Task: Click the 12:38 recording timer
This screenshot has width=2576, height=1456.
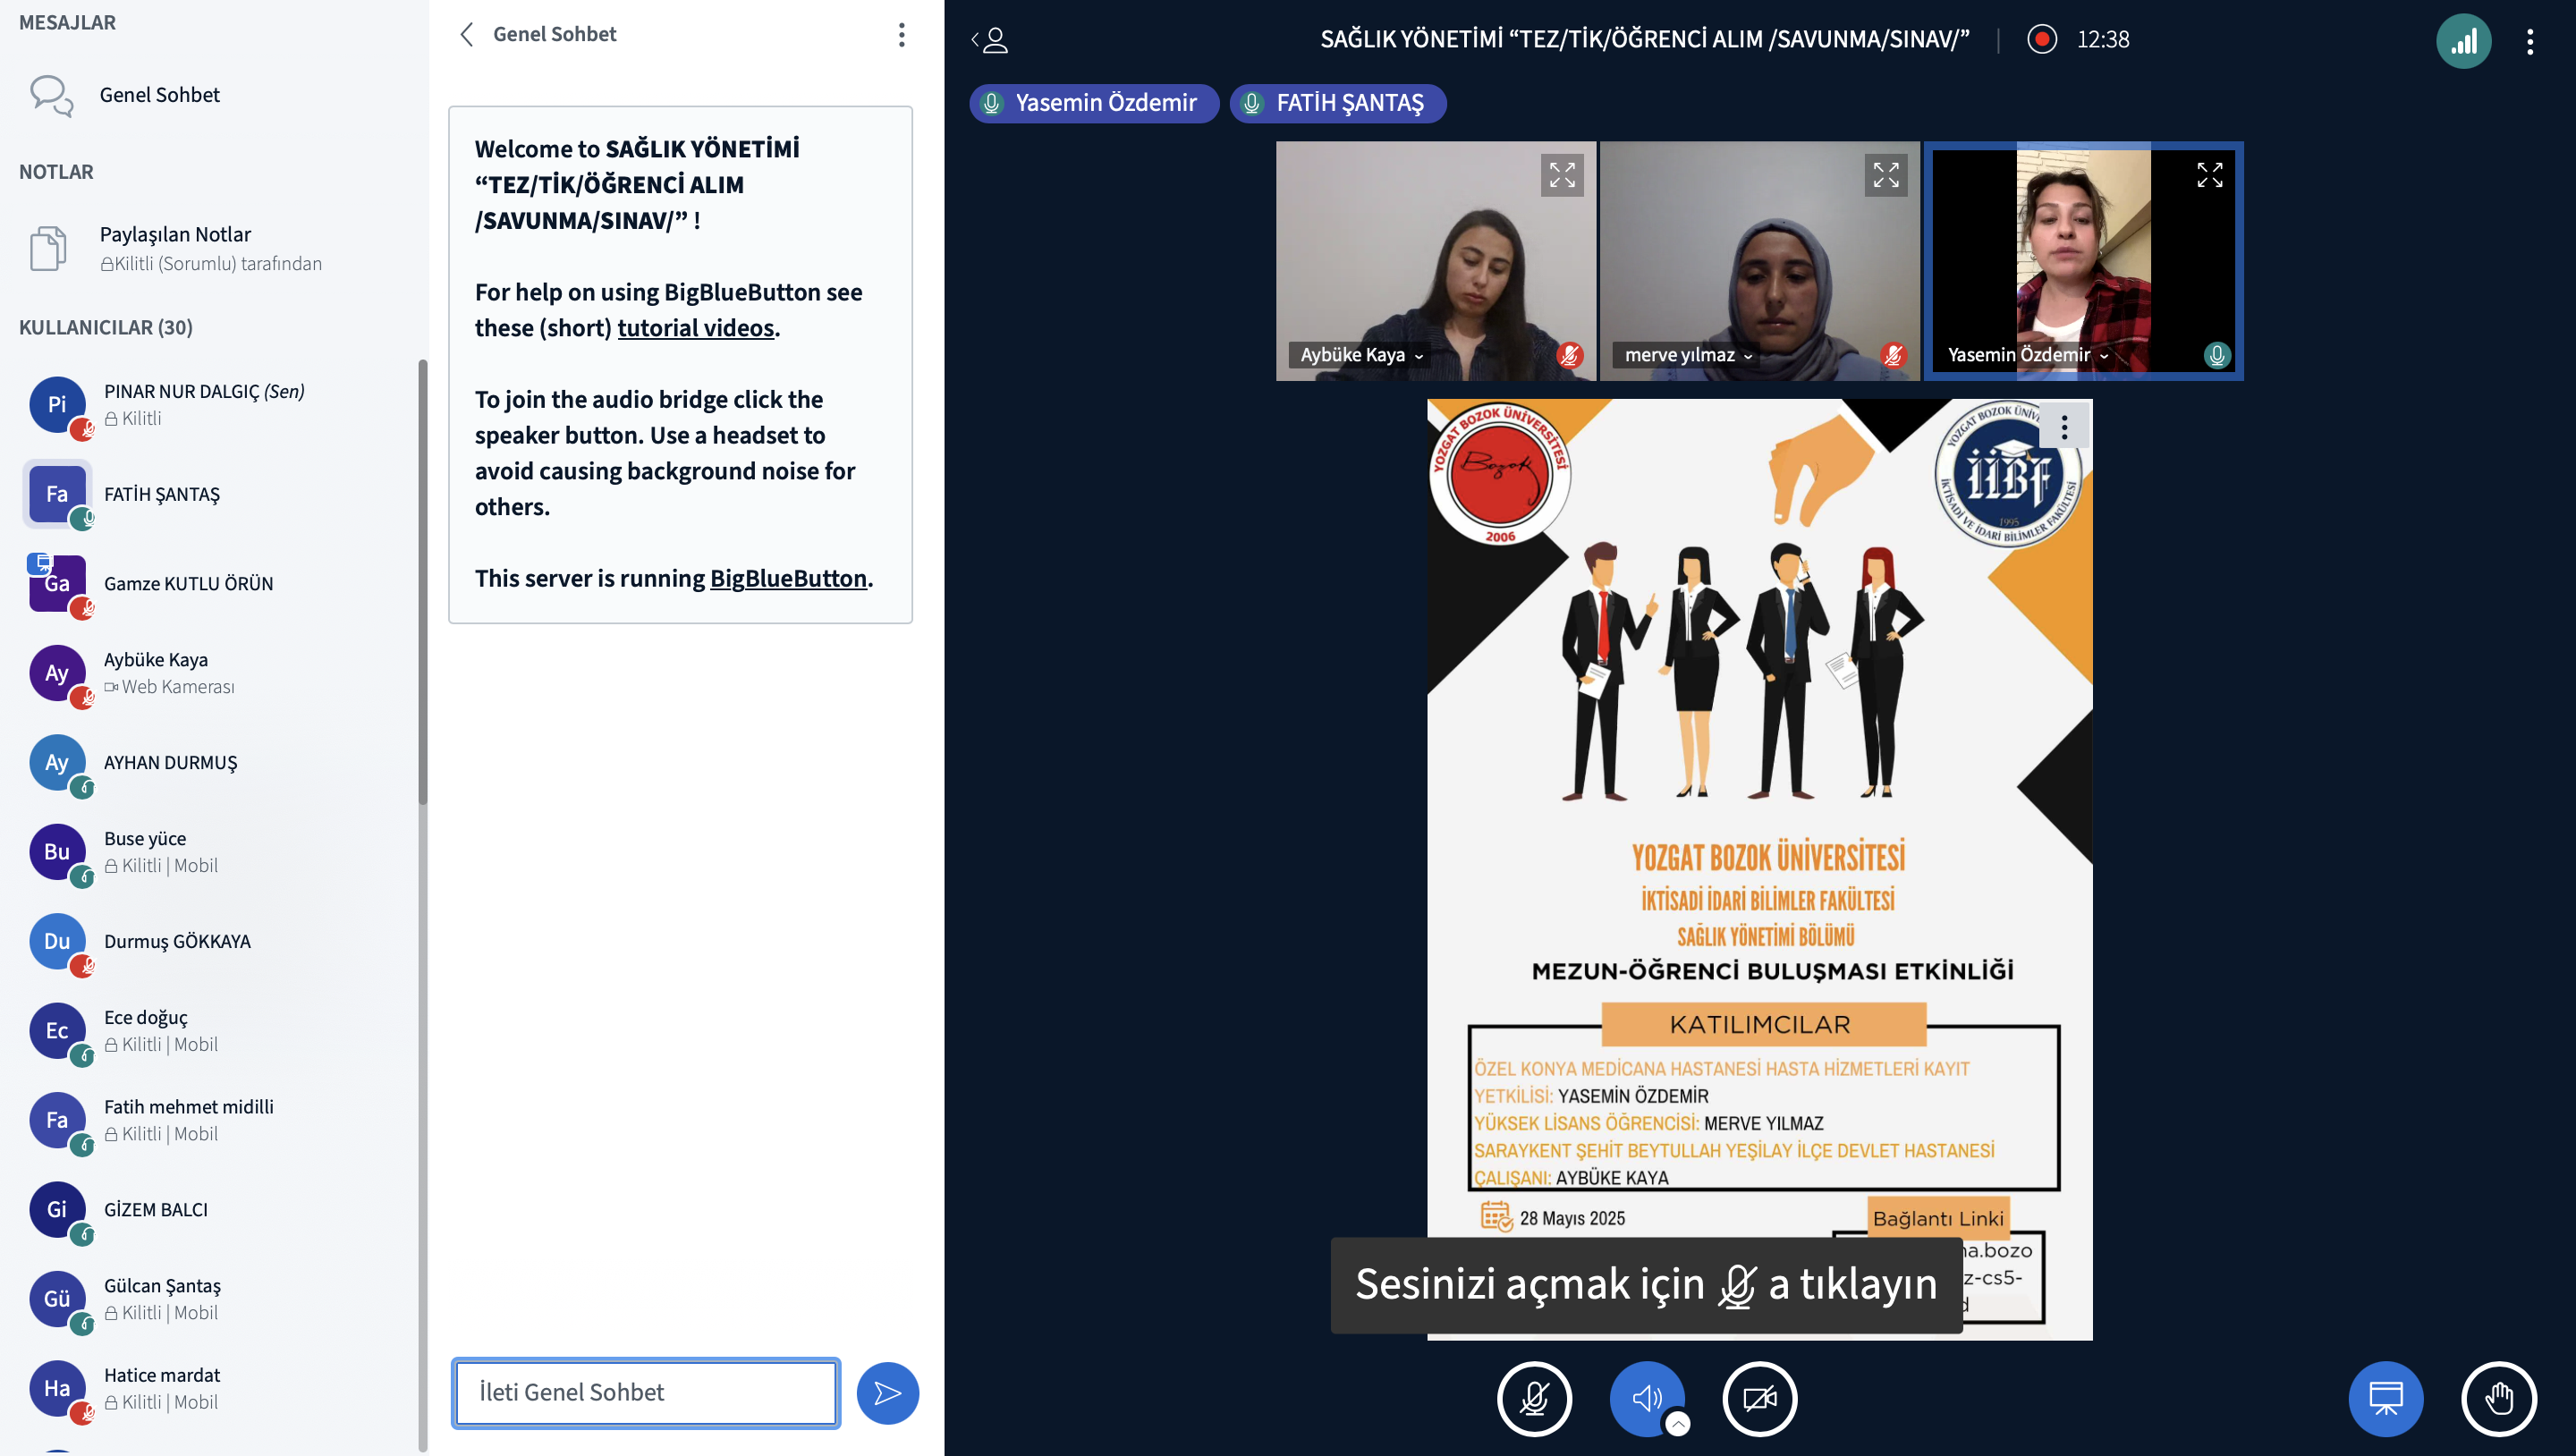Action: point(2103,40)
